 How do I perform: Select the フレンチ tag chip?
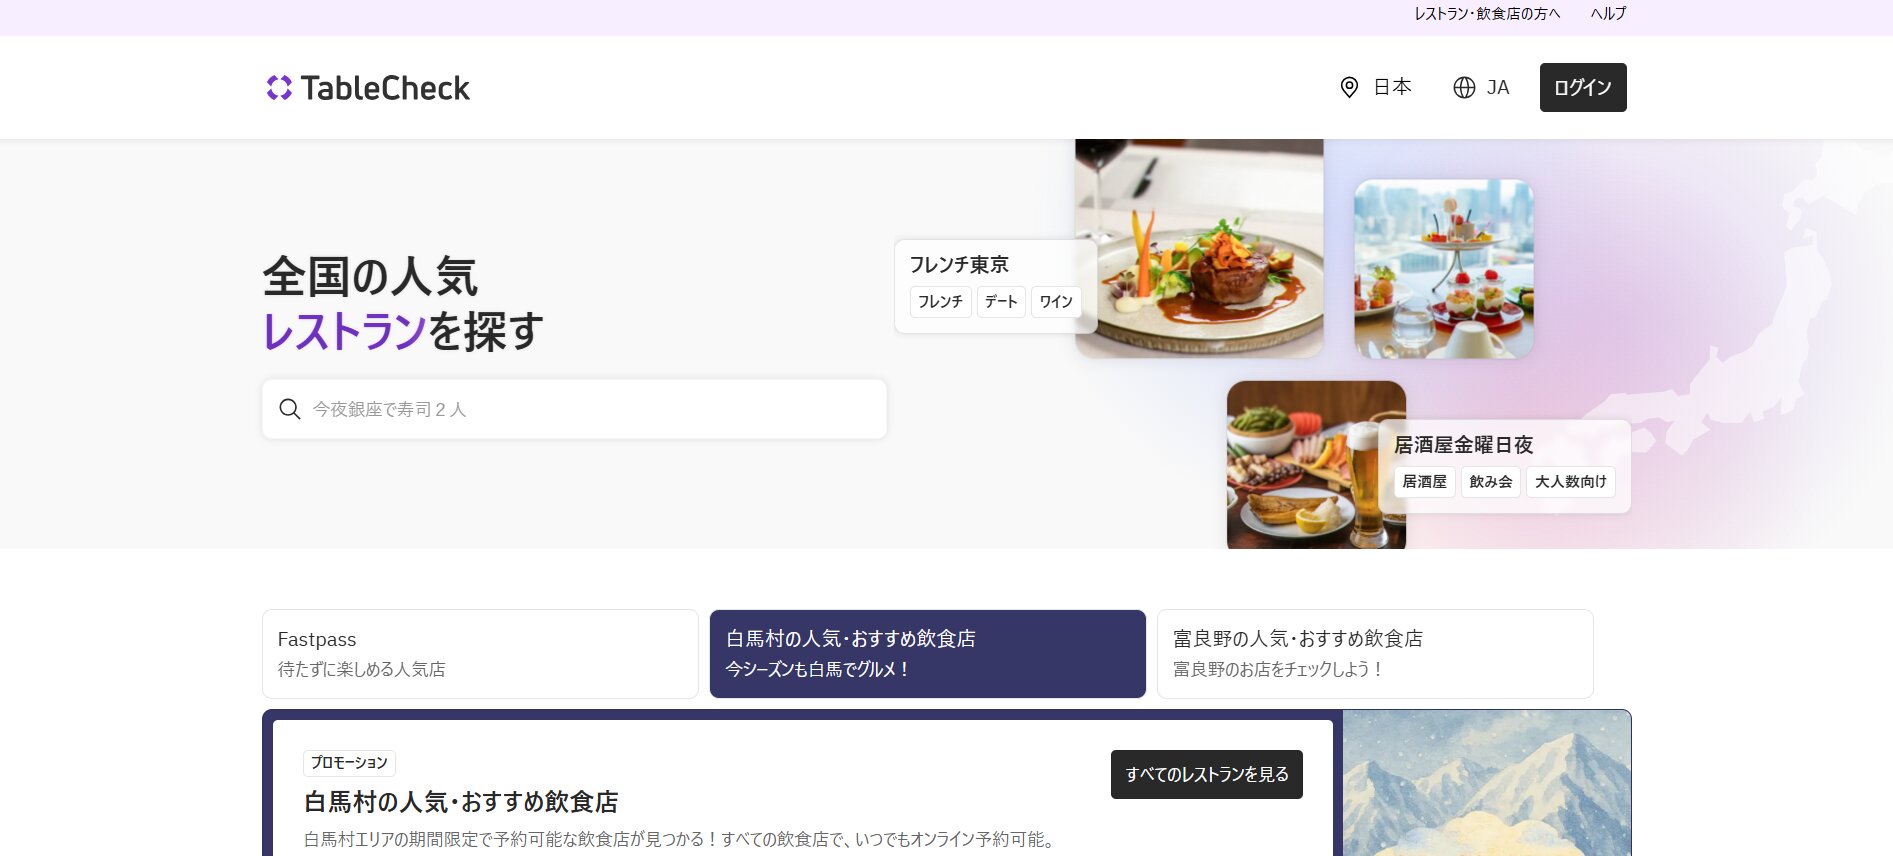point(940,302)
